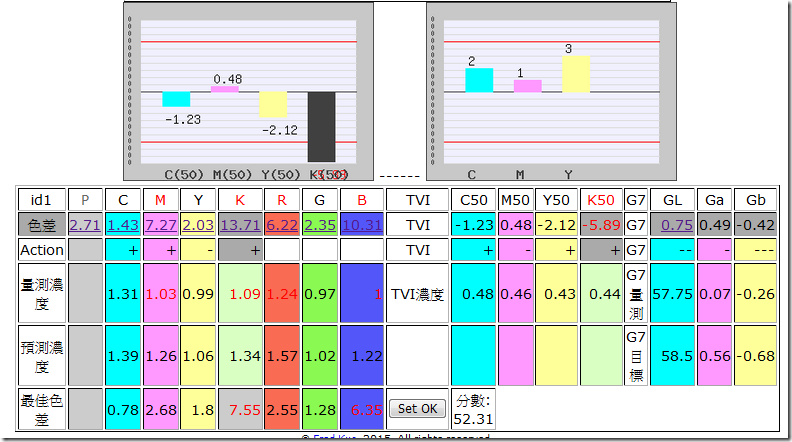Click the black K(50) bar in left chart

click(321, 127)
